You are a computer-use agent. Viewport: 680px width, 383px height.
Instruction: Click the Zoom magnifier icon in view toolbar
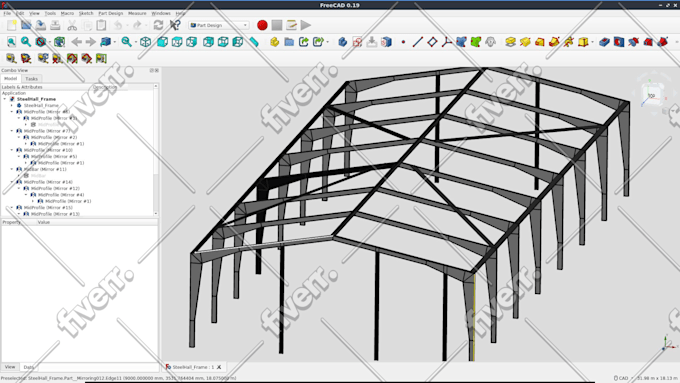pyautogui.click(x=126, y=42)
